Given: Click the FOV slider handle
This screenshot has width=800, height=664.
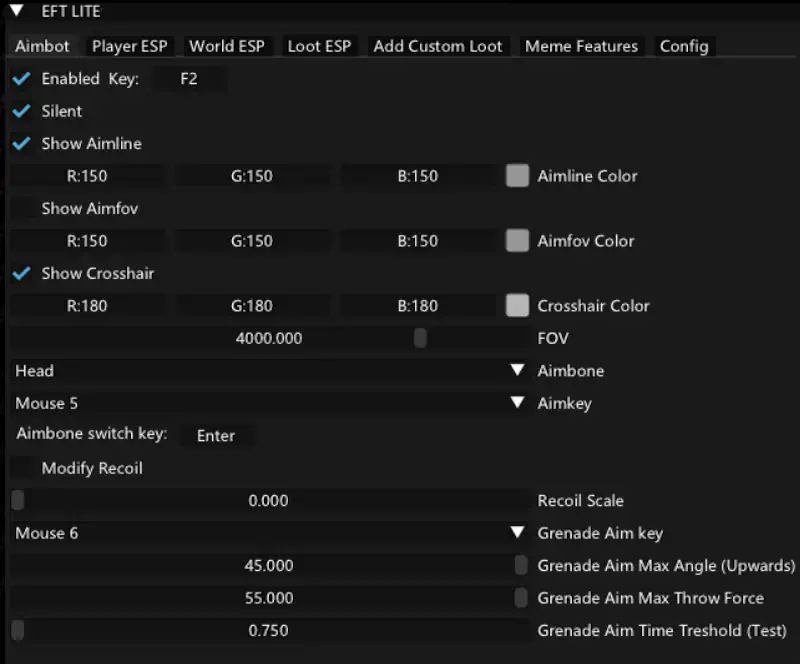Looking at the screenshot, I should 420,338.
